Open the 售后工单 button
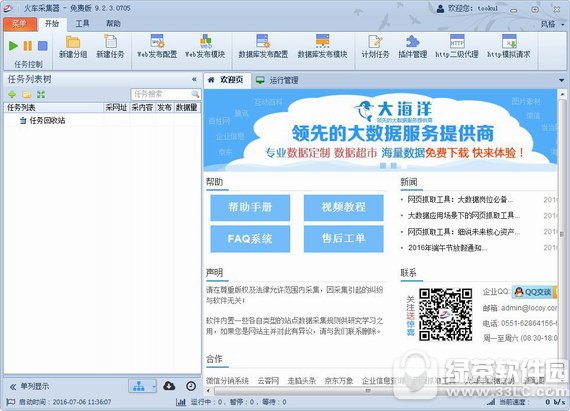The height and width of the screenshot is (411, 570). (344, 239)
